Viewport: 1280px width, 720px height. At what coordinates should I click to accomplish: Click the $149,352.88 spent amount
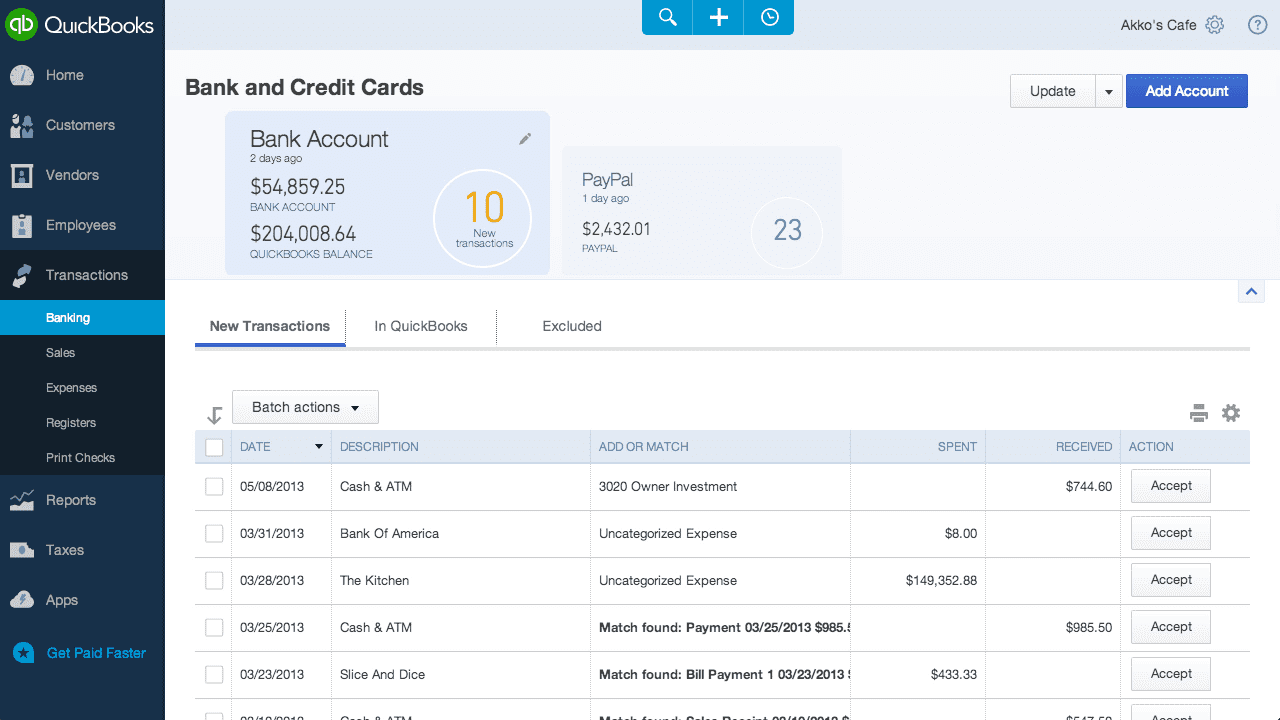pos(941,580)
